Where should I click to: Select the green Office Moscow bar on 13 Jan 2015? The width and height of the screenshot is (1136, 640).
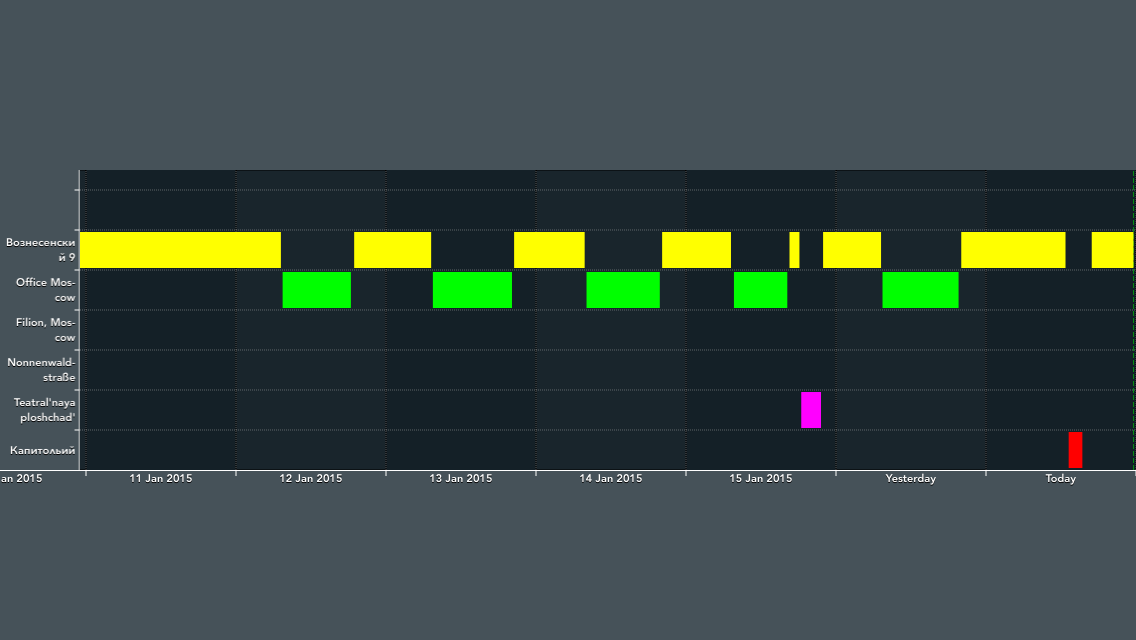click(x=472, y=290)
